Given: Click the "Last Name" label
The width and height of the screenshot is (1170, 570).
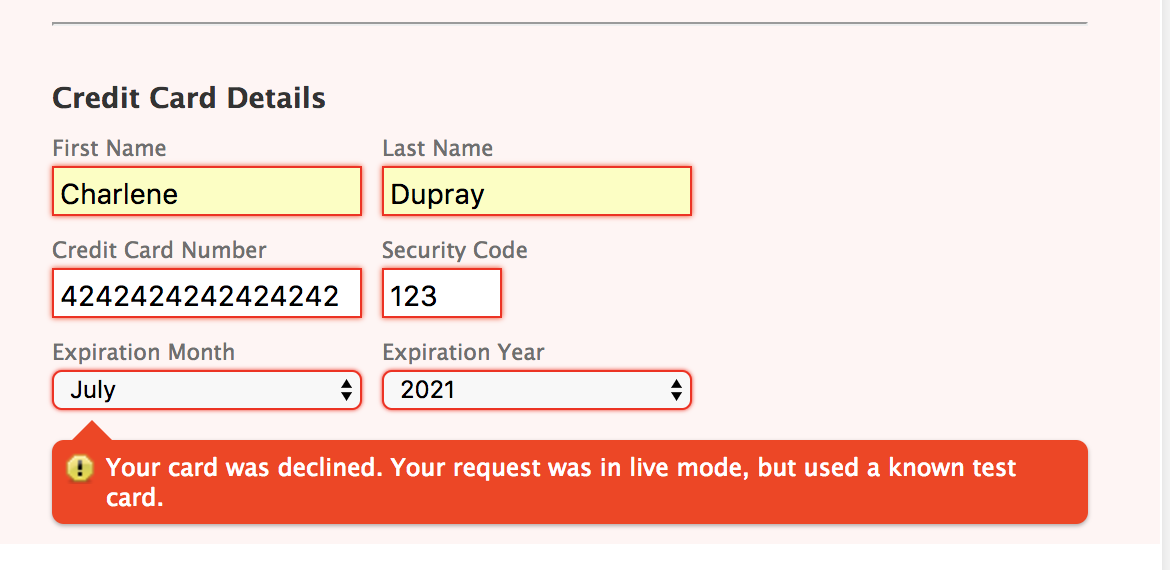Looking at the screenshot, I should coord(437,149).
